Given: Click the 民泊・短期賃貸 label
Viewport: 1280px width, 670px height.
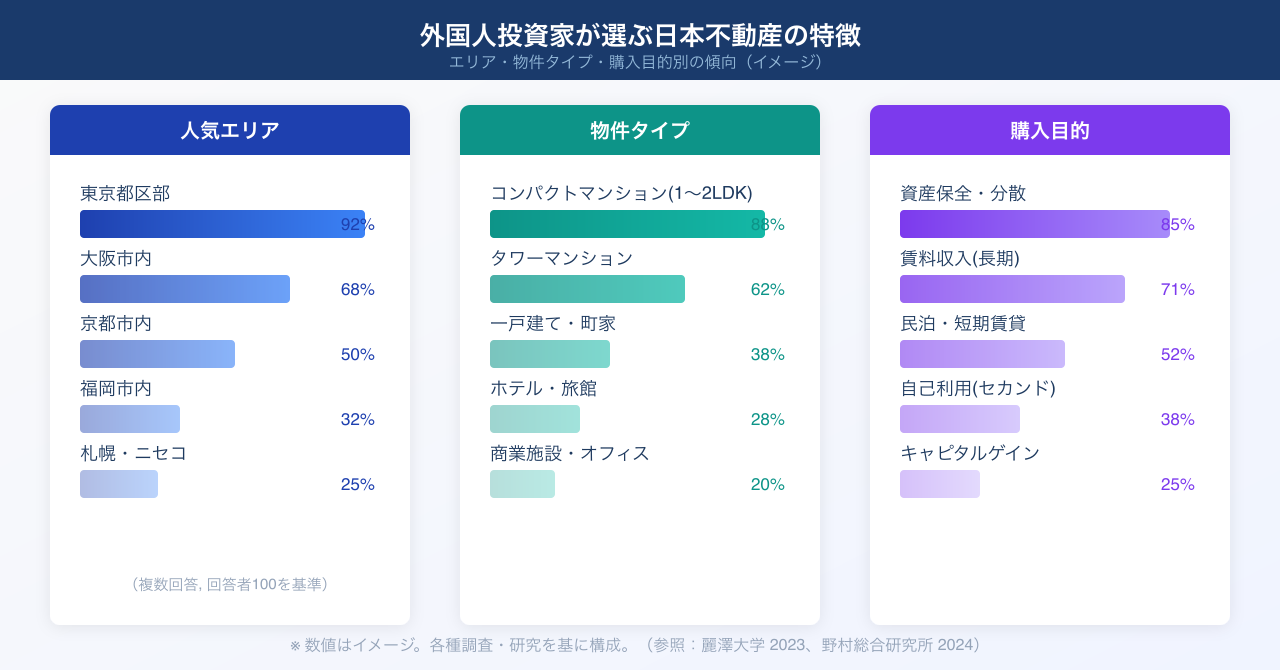Looking at the screenshot, I should click(963, 324).
